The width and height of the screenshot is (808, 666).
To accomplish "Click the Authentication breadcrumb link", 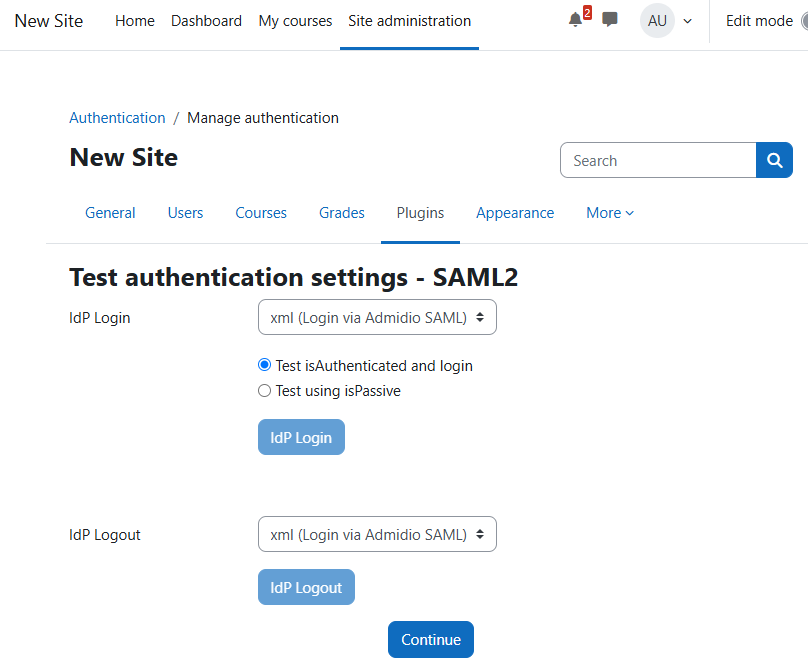I will coord(117,118).
